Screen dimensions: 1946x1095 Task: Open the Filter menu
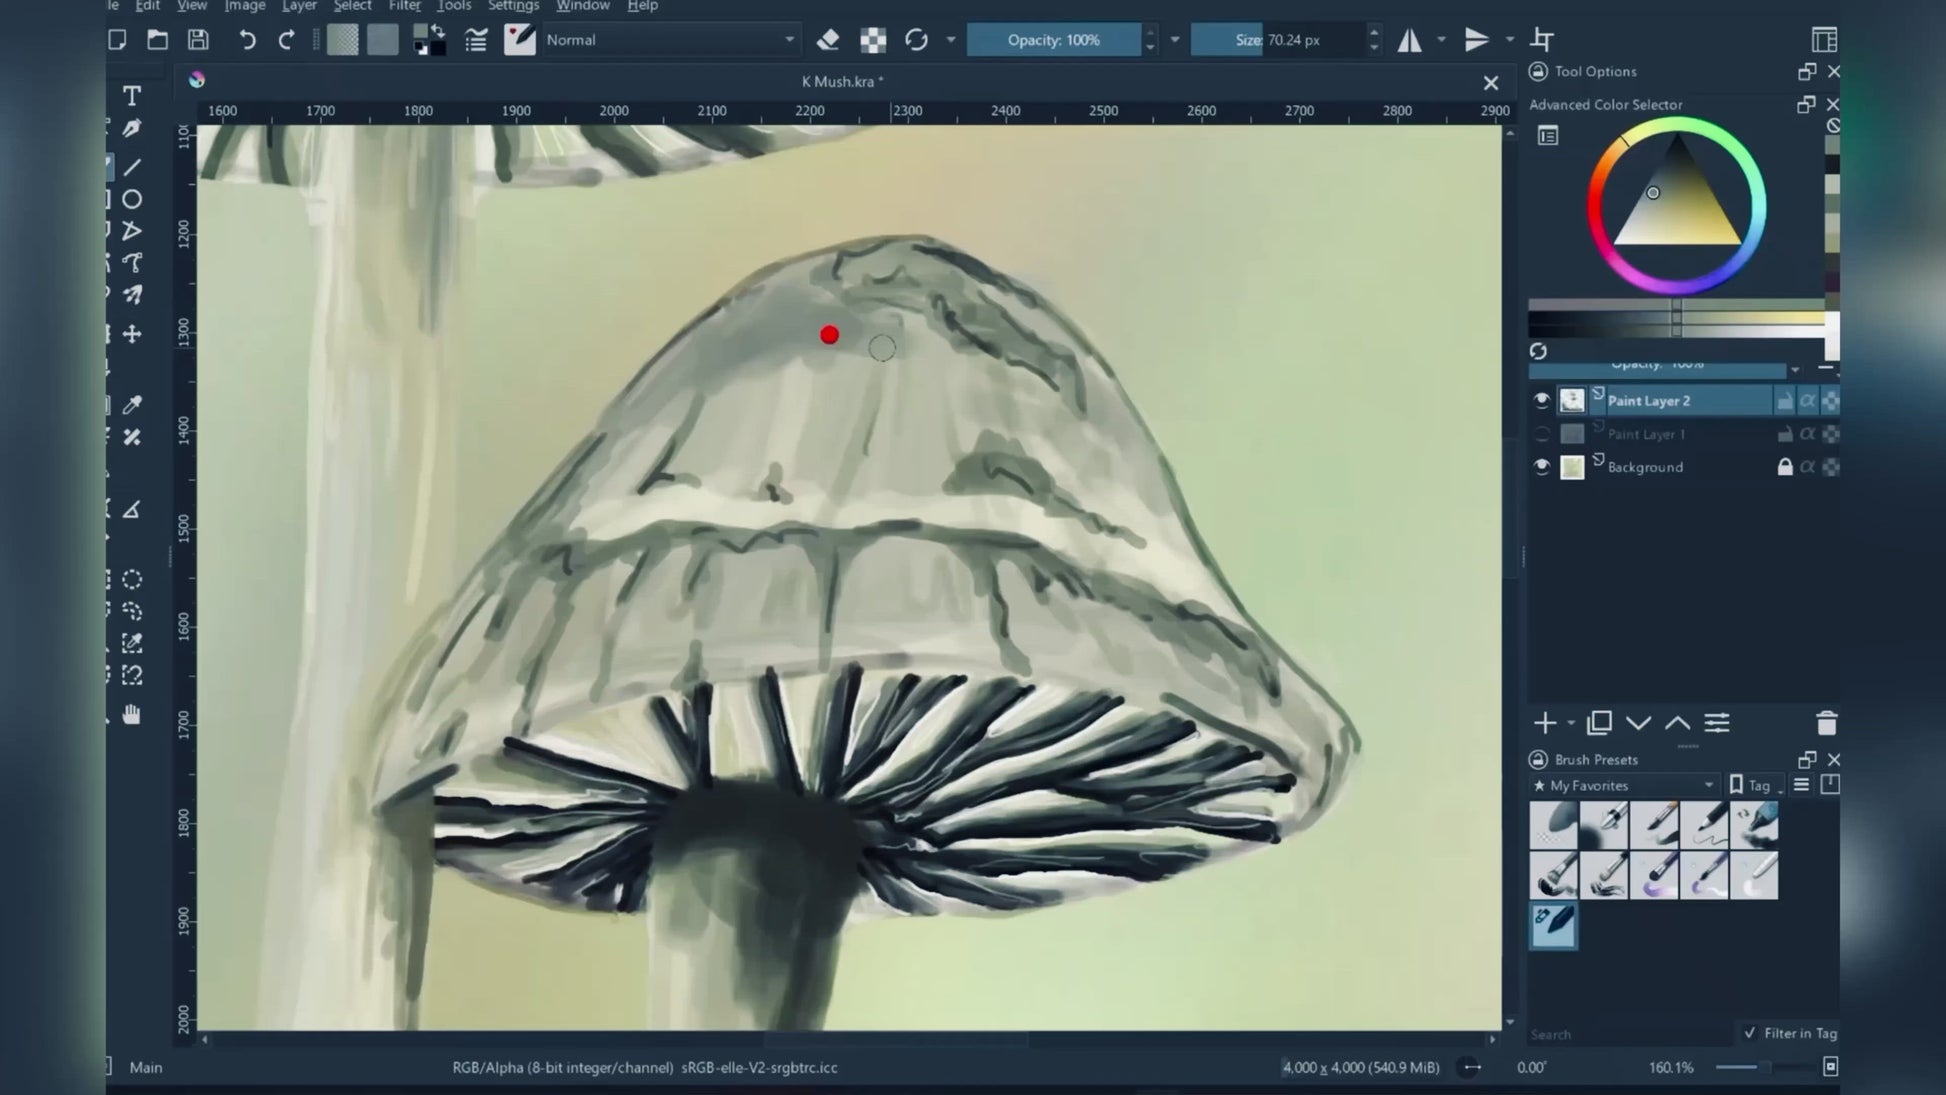(404, 6)
